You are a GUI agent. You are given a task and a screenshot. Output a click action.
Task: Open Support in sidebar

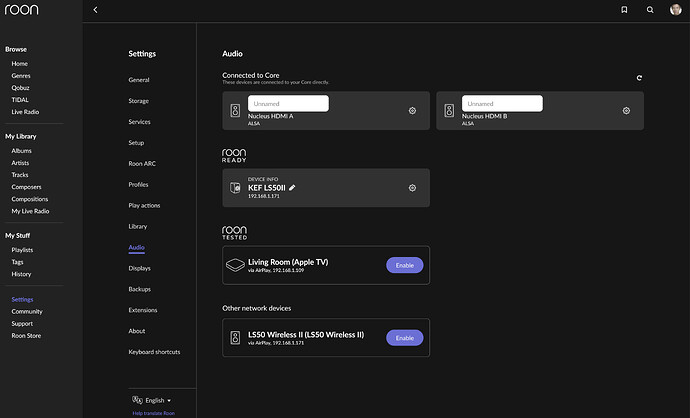[22, 324]
